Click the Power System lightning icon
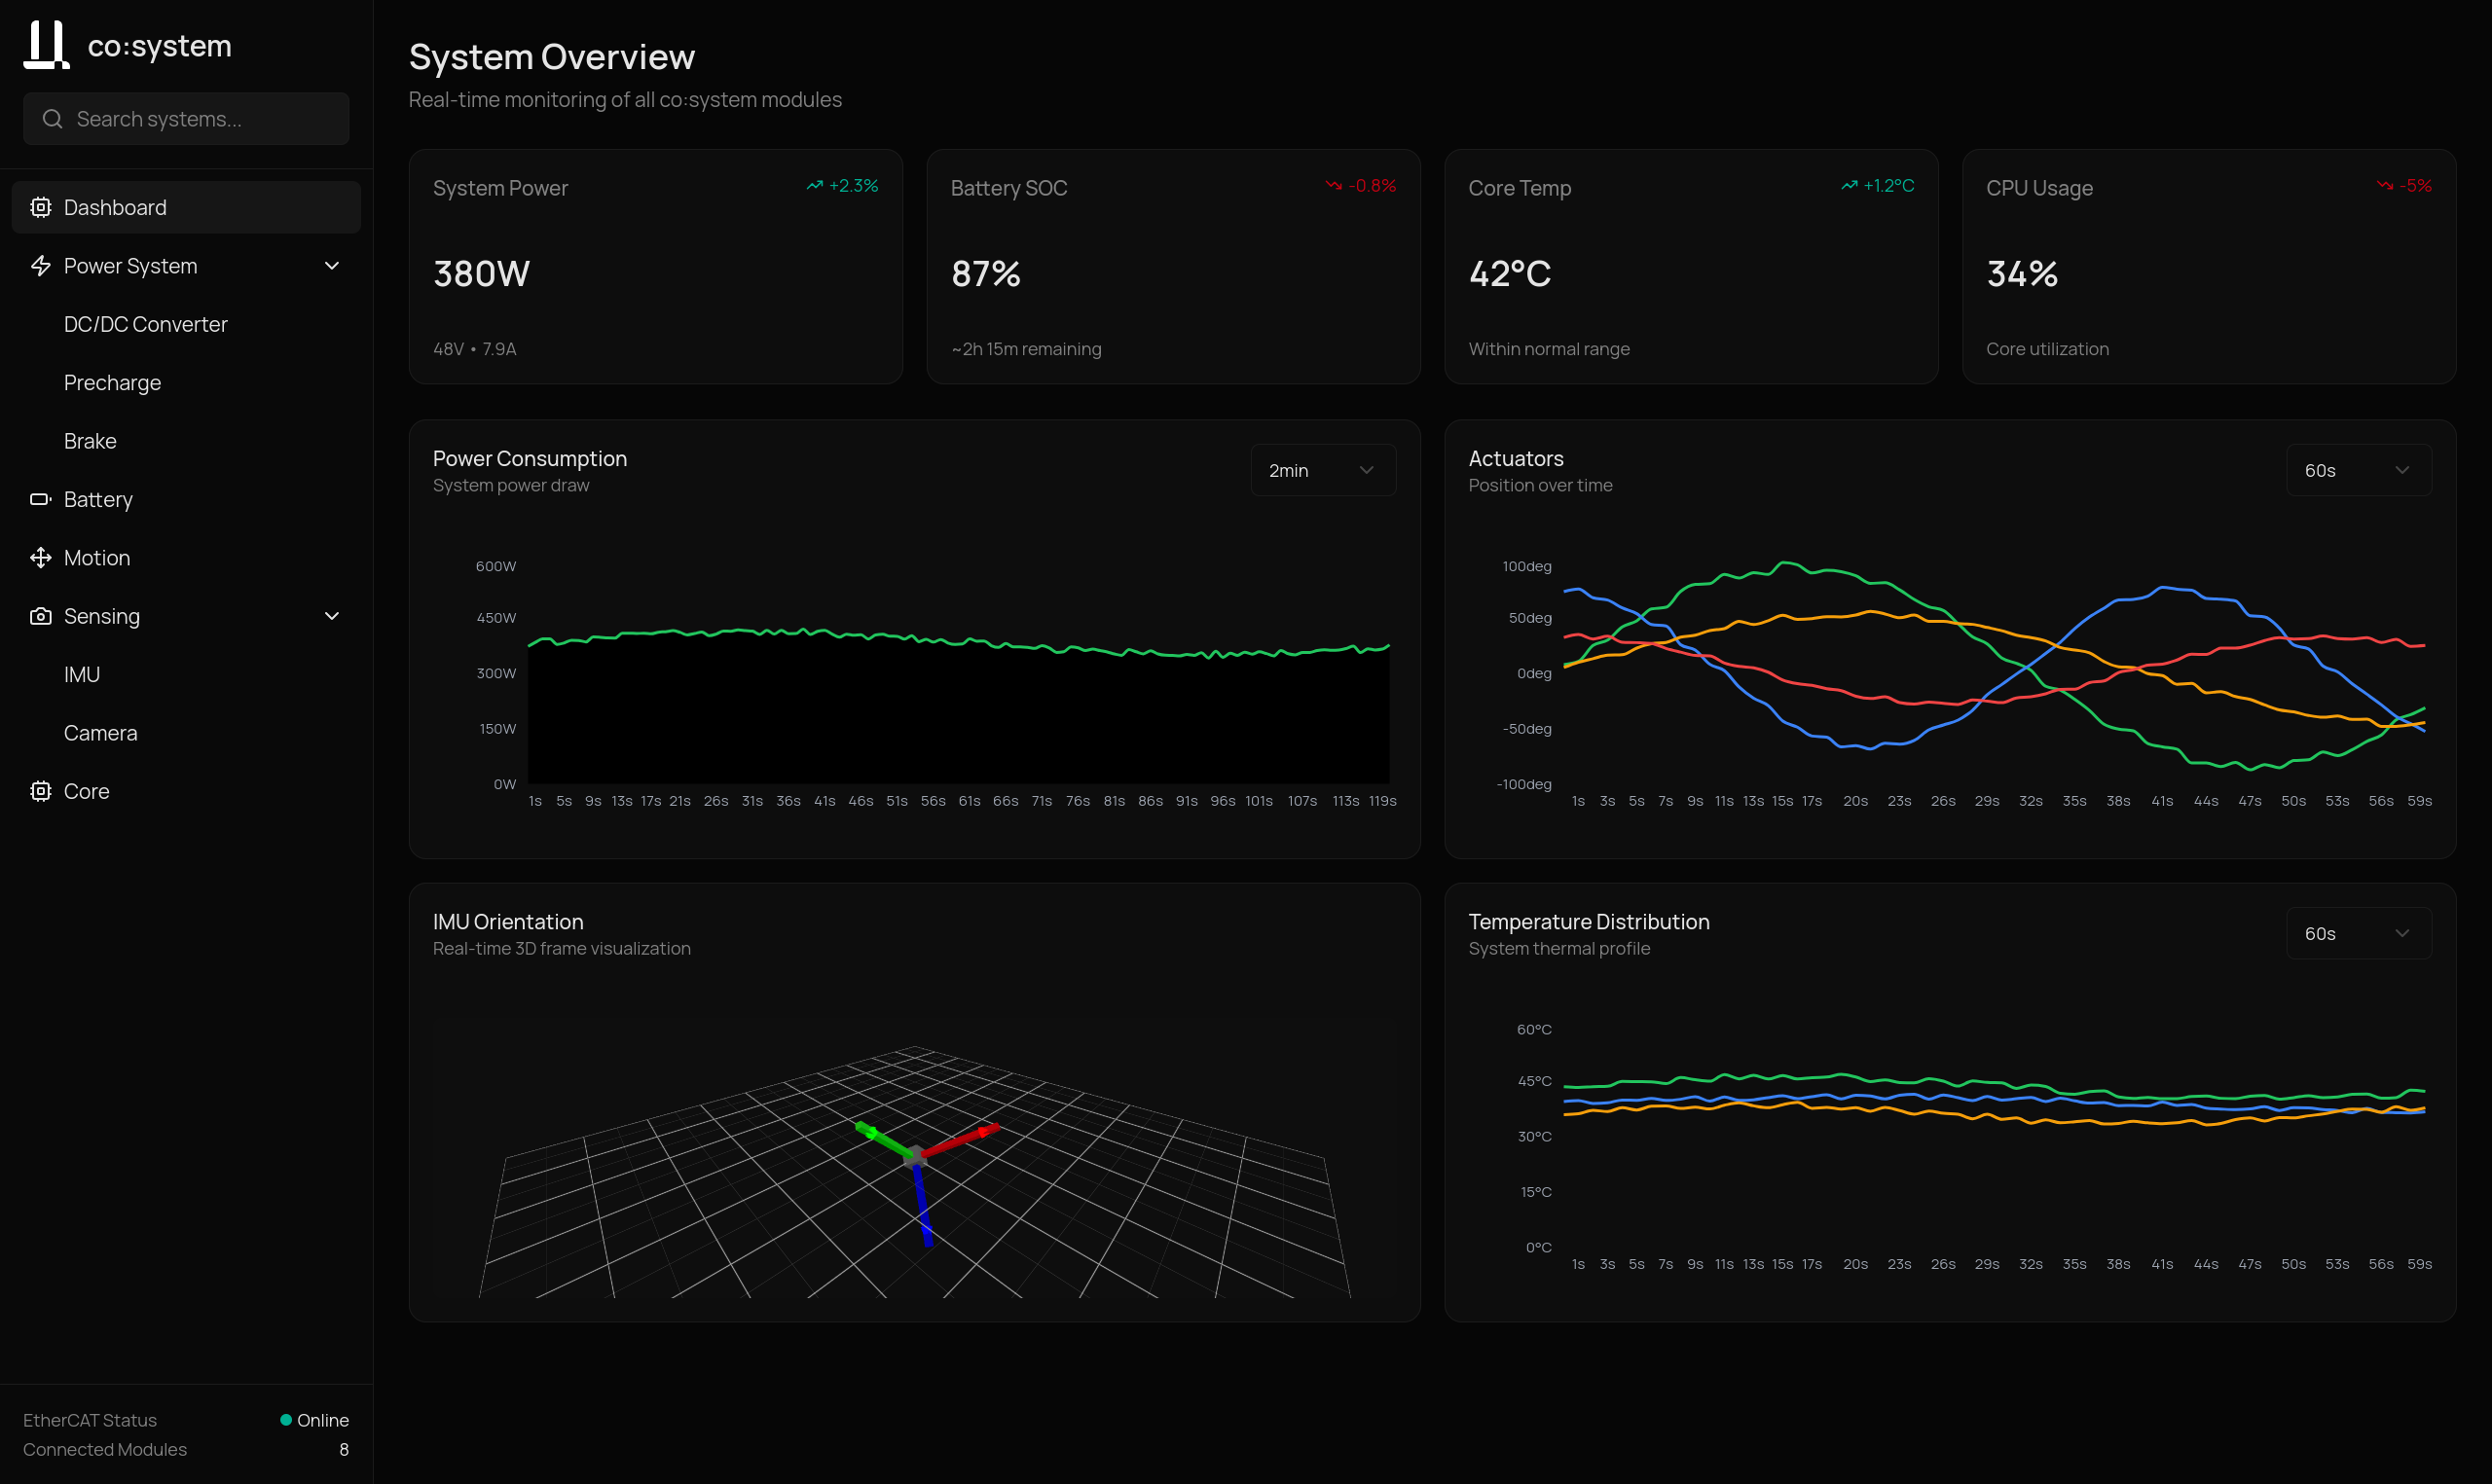 click(40, 266)
